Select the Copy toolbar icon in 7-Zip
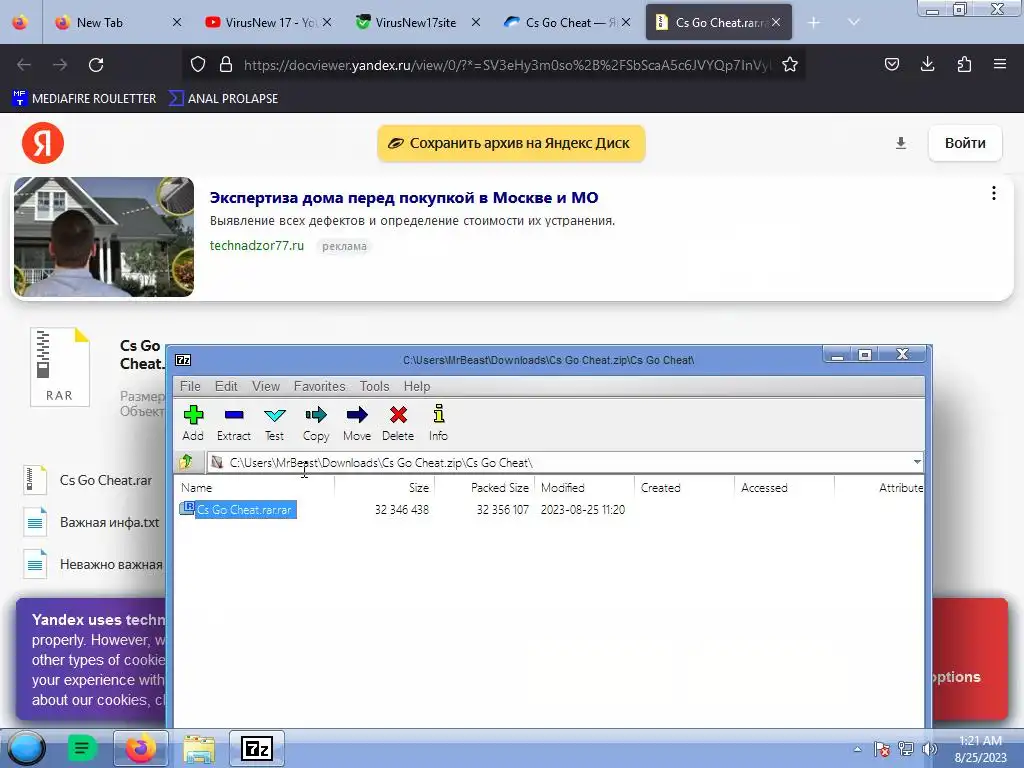Viewport: 1024px width, 768px height. [x=315, y=423]
